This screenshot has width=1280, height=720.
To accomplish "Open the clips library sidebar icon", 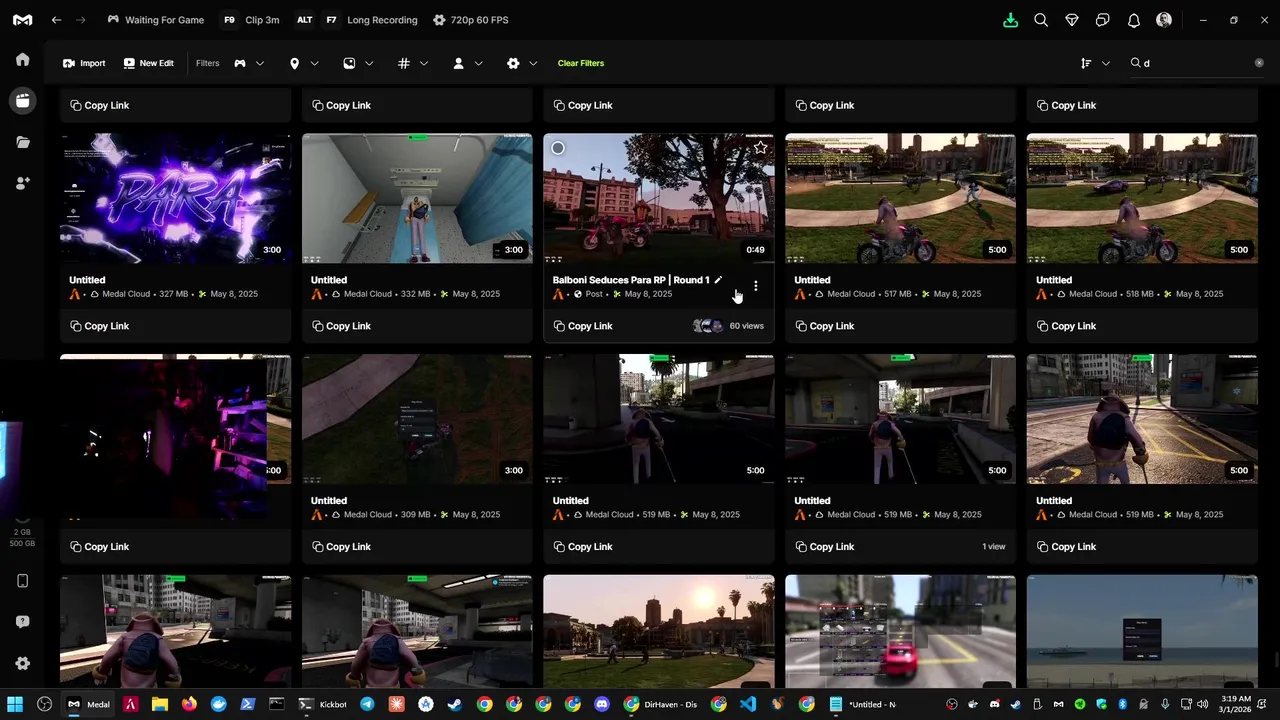I will (x=23, y=100).
